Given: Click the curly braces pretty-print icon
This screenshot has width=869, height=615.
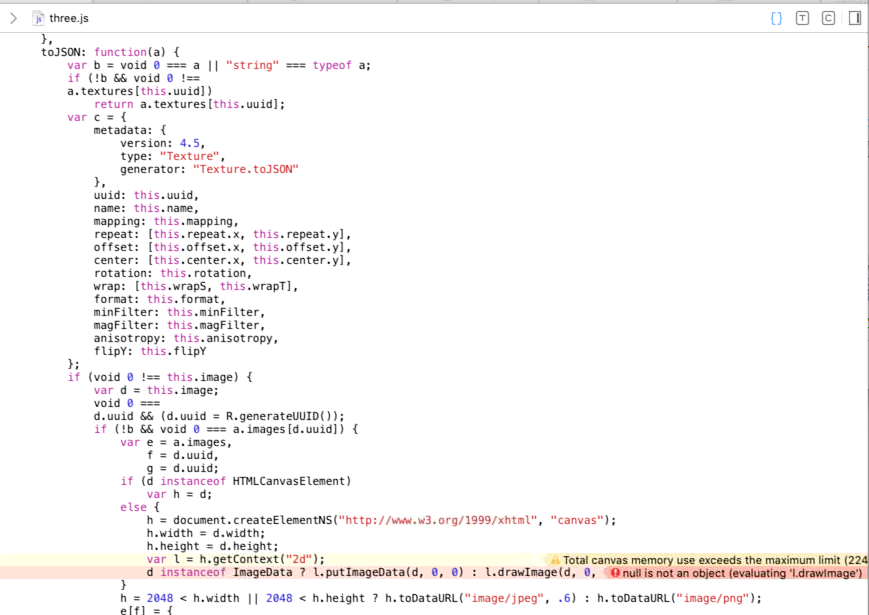Looking at the screenshot, I should tap(777, 17).
